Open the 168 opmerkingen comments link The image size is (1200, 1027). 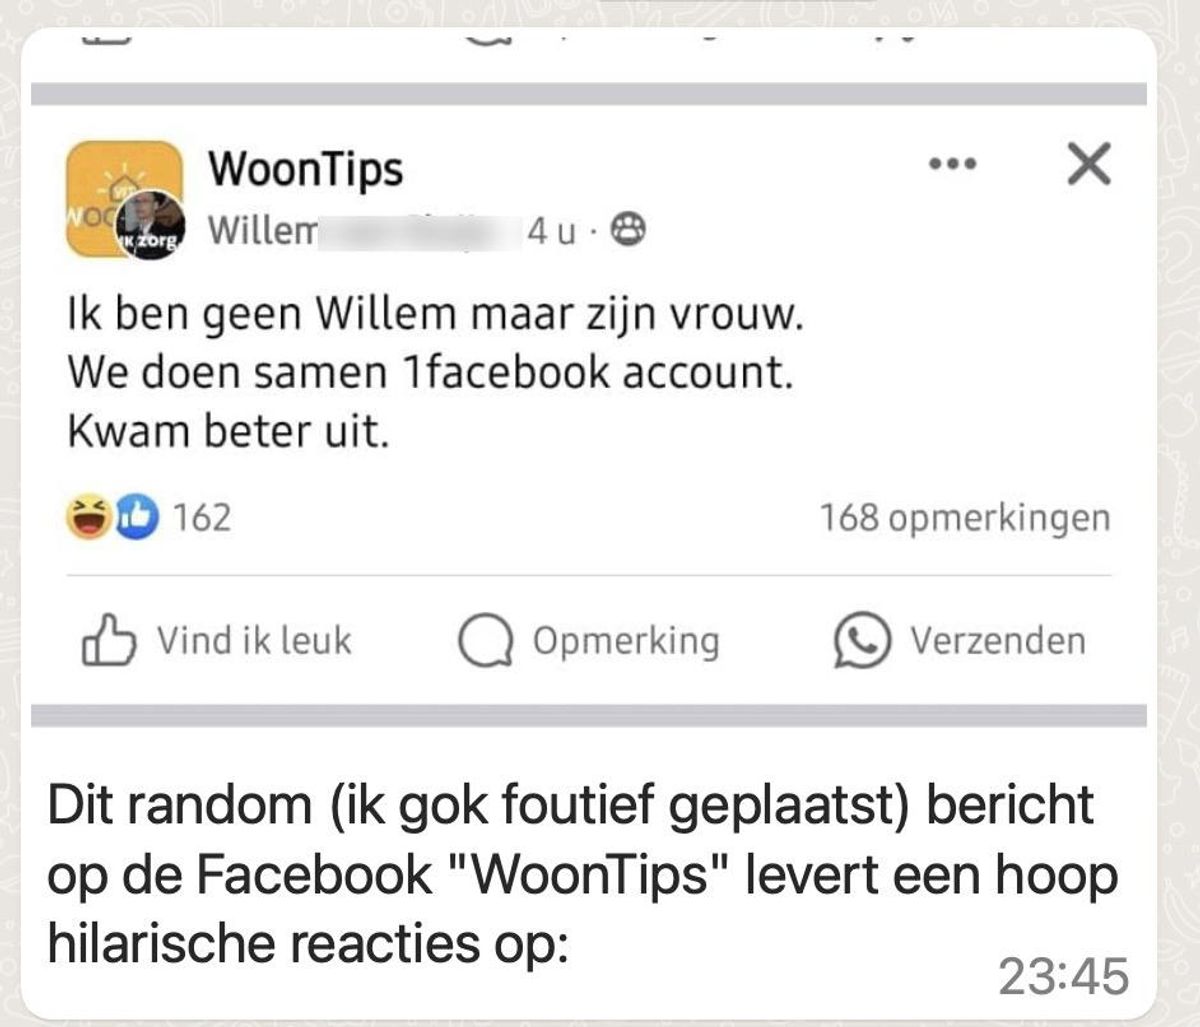coord(965,518)
